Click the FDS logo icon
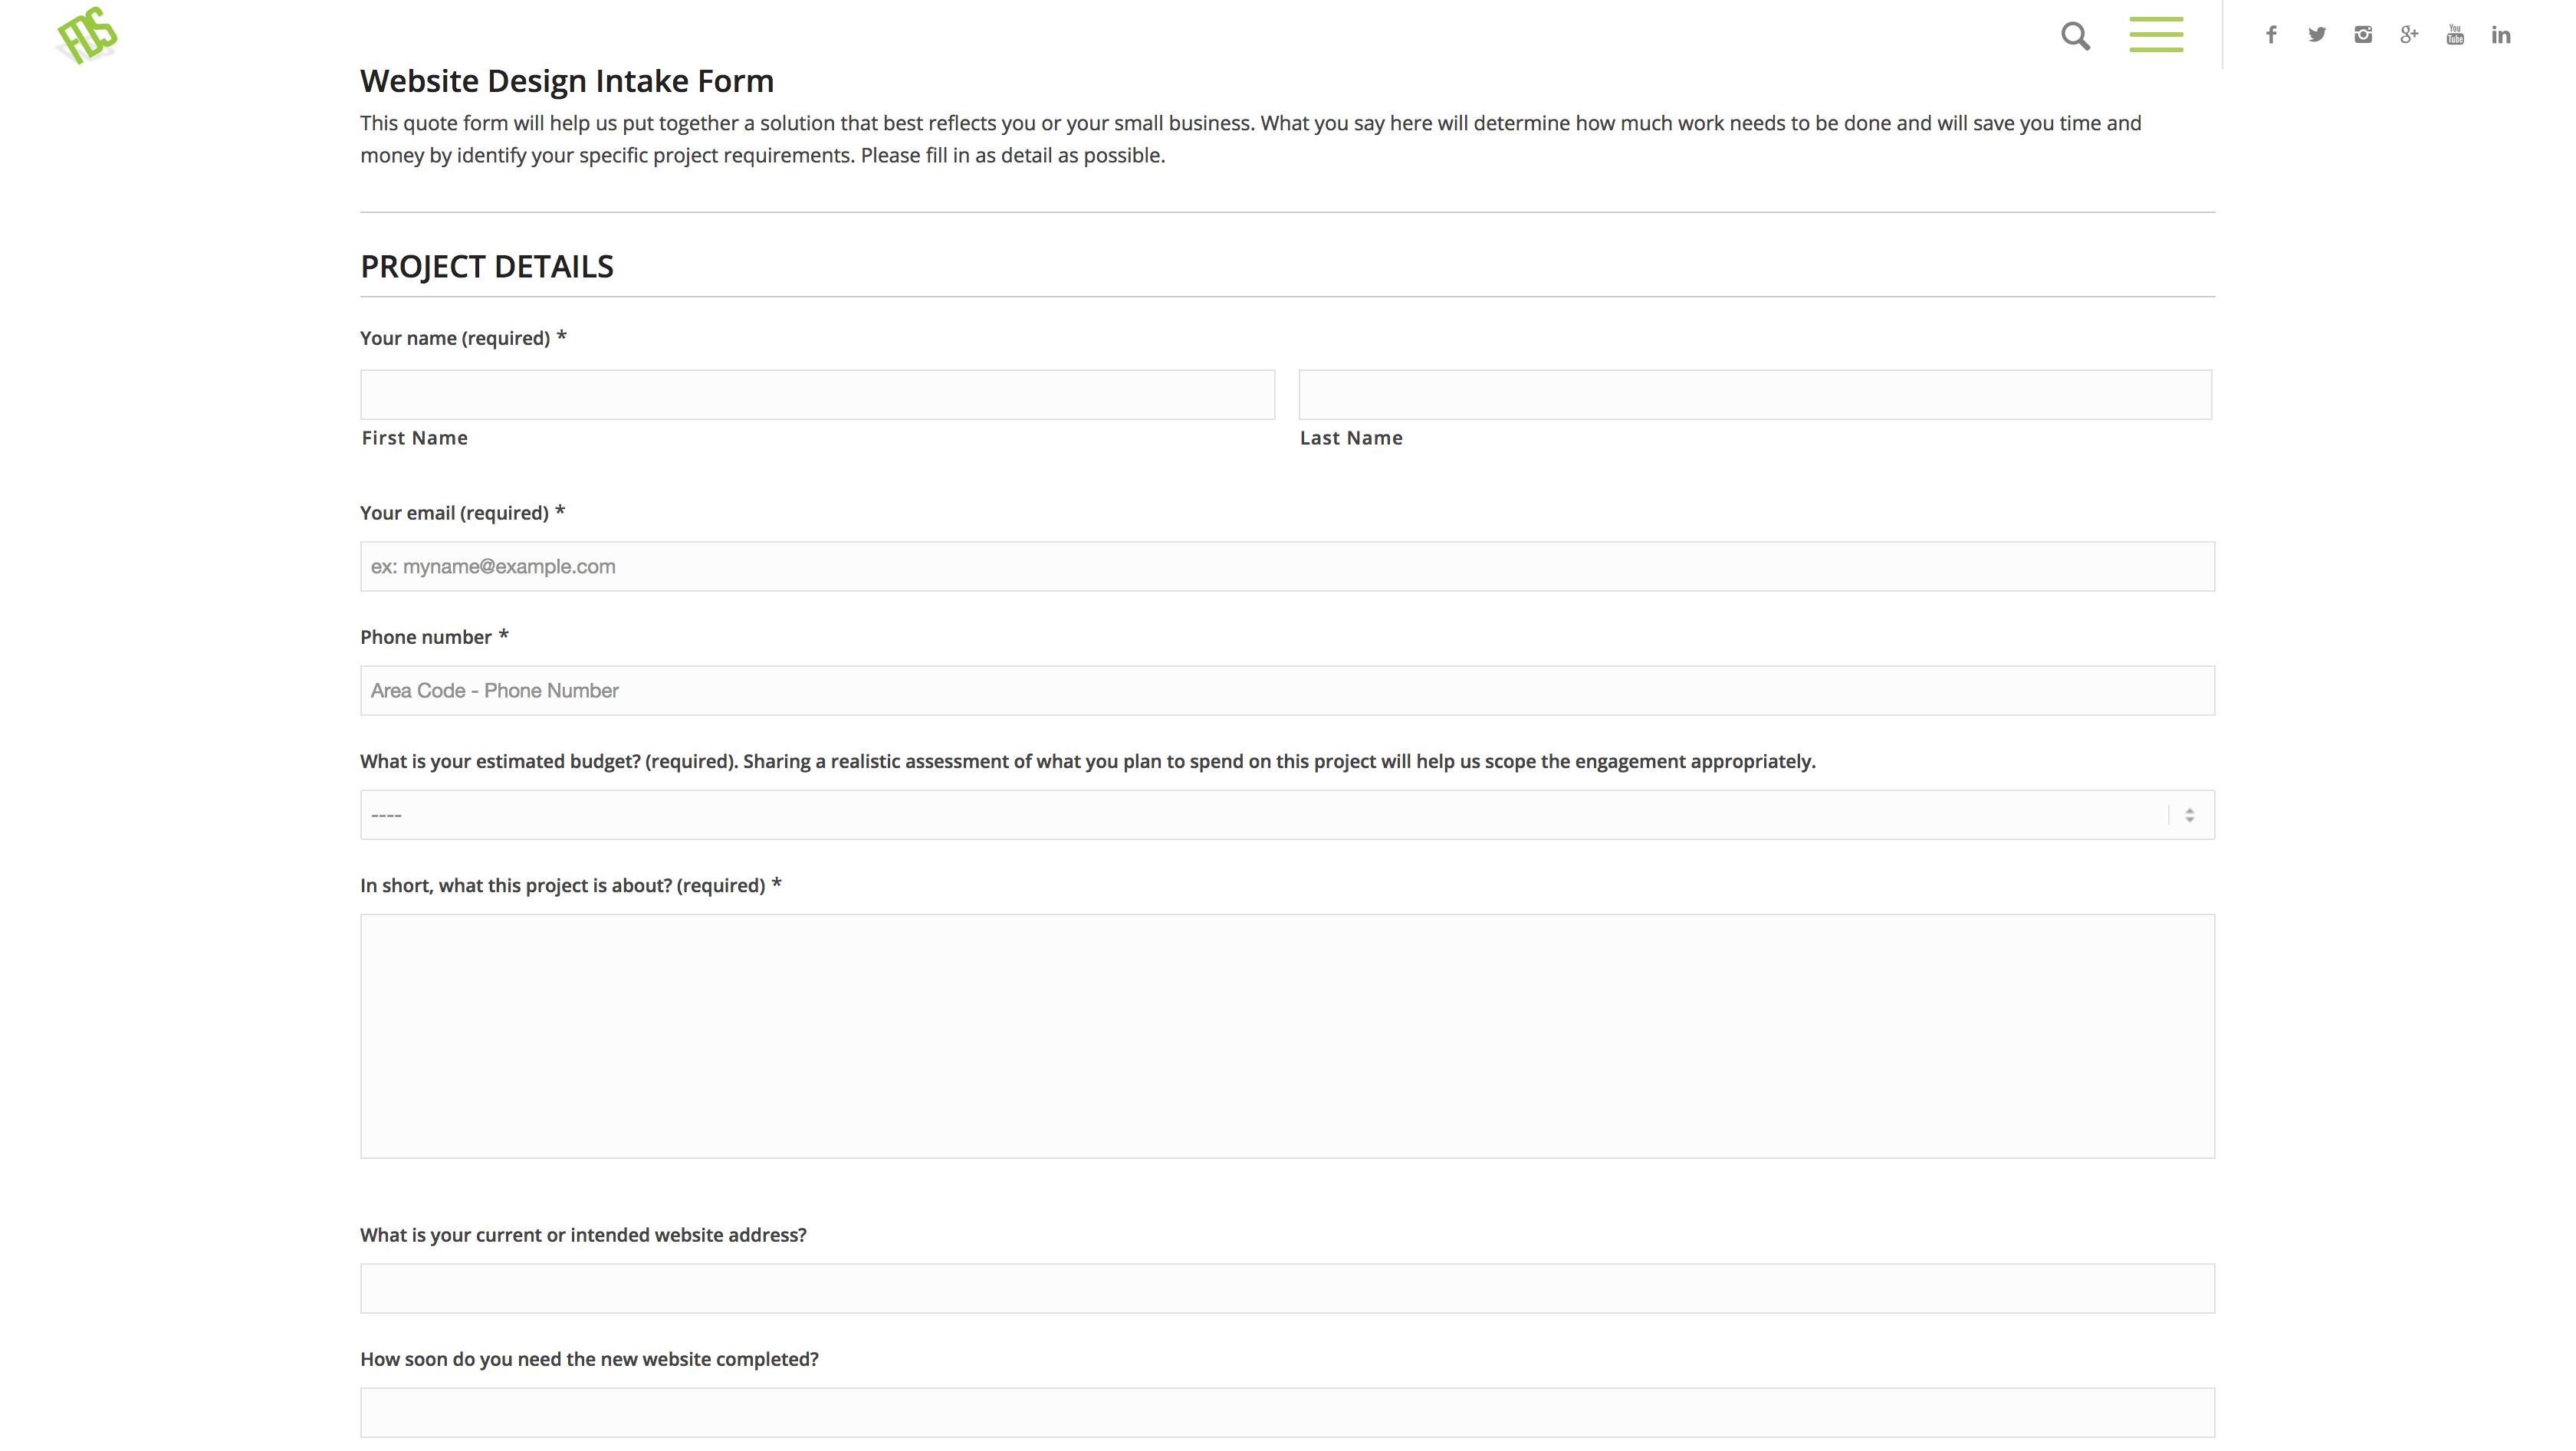2576x1451 pixels. click(x=87, y=36)
